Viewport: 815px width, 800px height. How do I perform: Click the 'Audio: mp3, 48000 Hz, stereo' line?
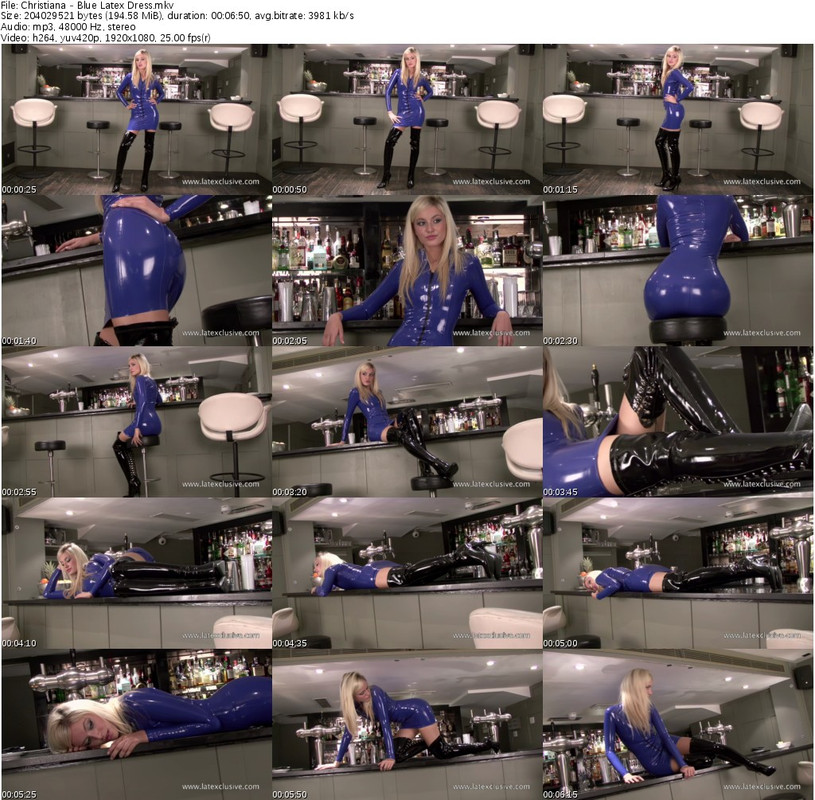pos(68,27)
